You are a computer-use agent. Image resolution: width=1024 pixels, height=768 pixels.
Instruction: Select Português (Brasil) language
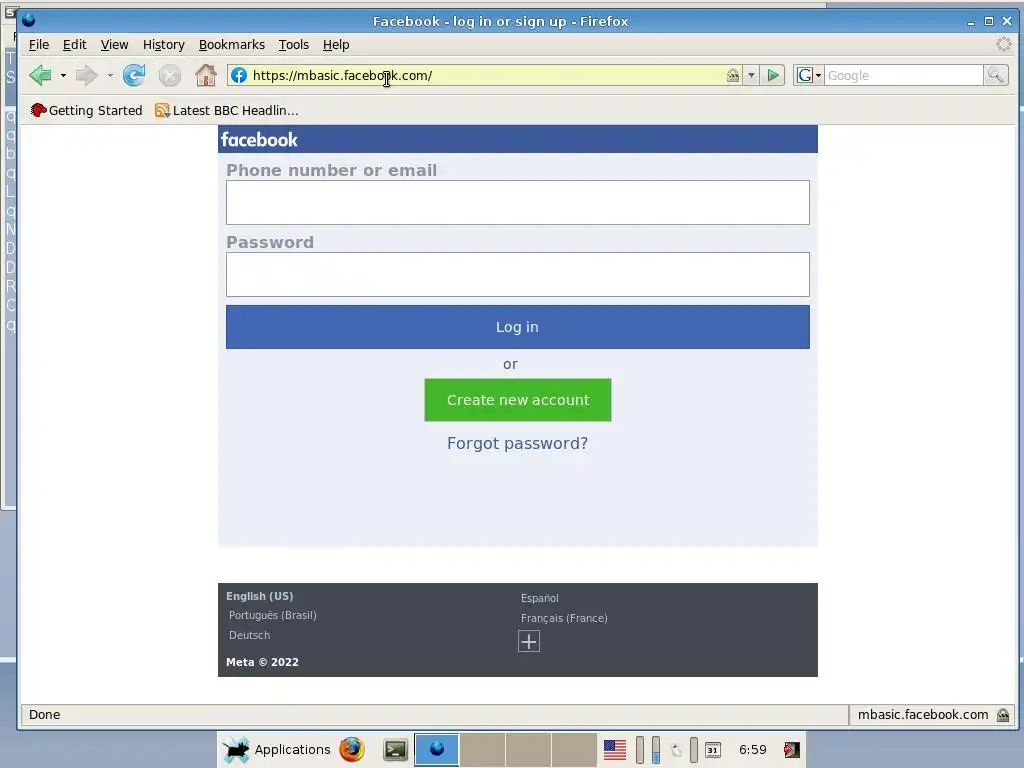coord(272,615)
